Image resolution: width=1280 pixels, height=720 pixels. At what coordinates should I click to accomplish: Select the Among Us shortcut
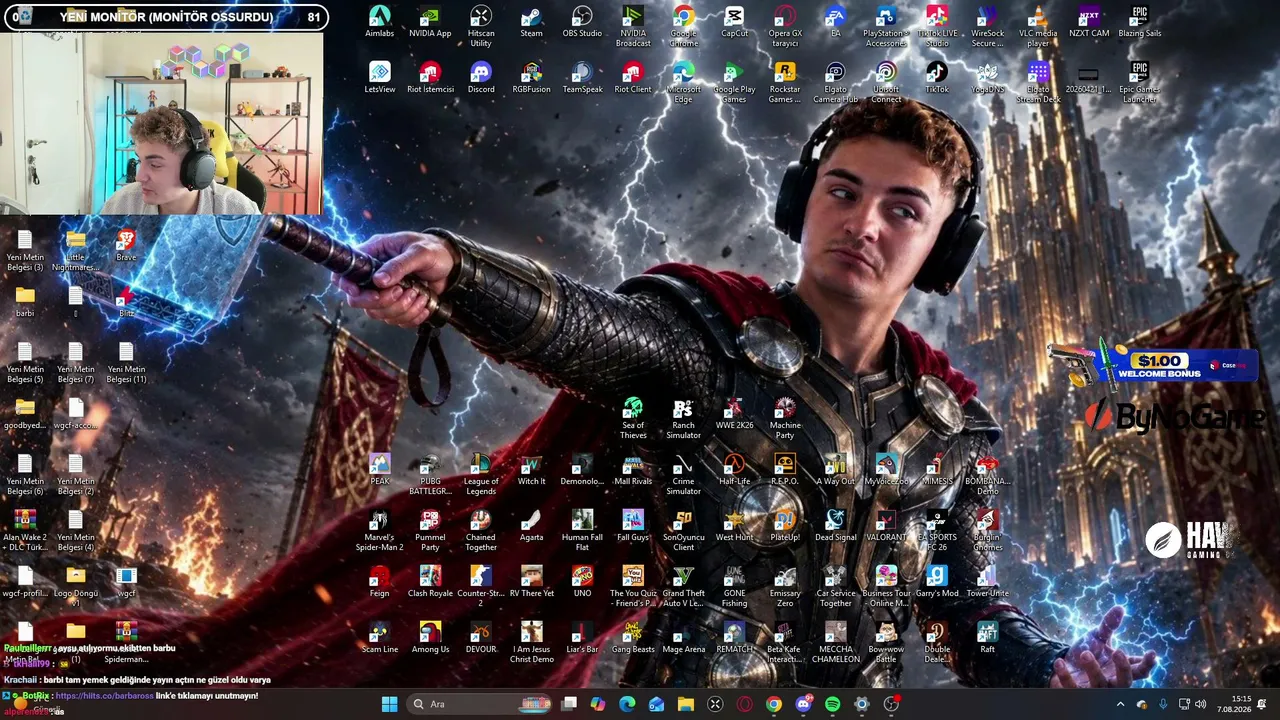click(x=430, y=638)
